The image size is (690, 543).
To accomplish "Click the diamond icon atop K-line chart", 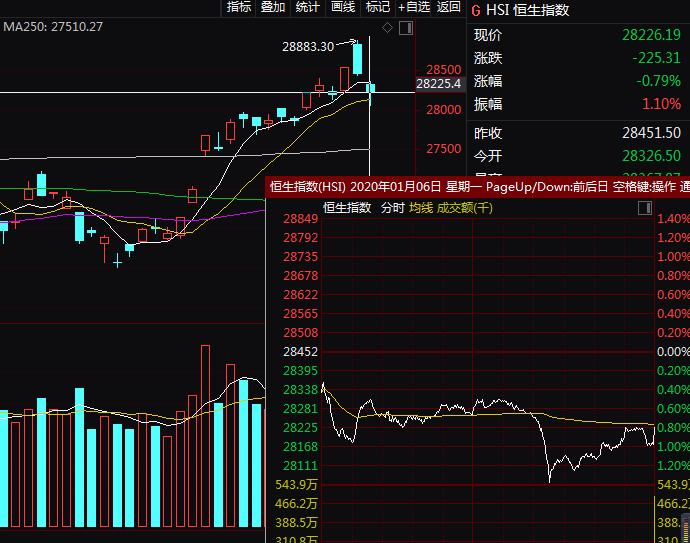I will point(387,28).
